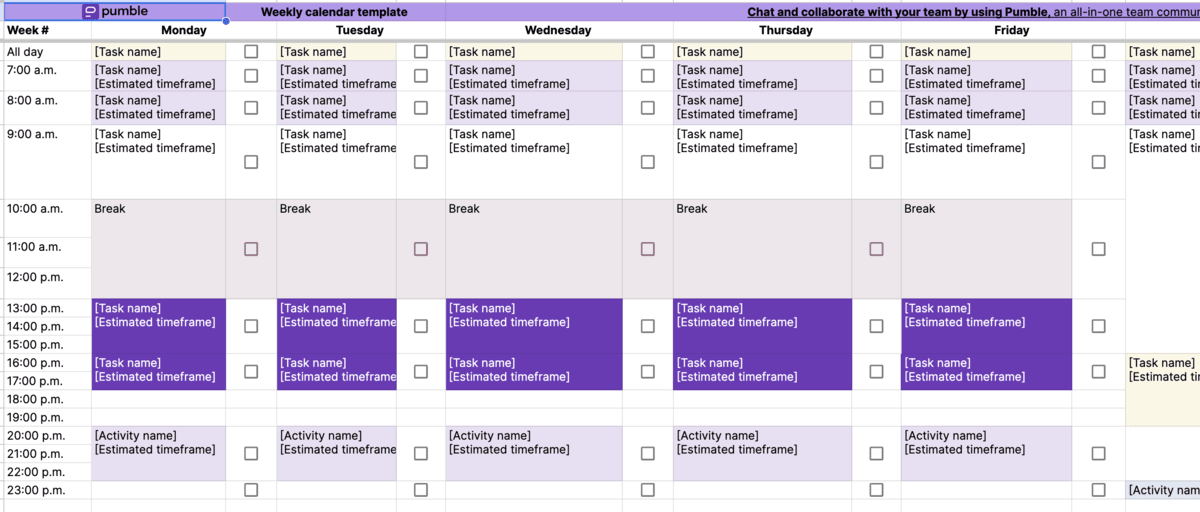Image resolution: width=1200 pixels, height=512 pixels.
Task: Tick Wednesday's 20:00 p.m. activity checkbox
Action: pyautogui.click(x=648, y=453)
